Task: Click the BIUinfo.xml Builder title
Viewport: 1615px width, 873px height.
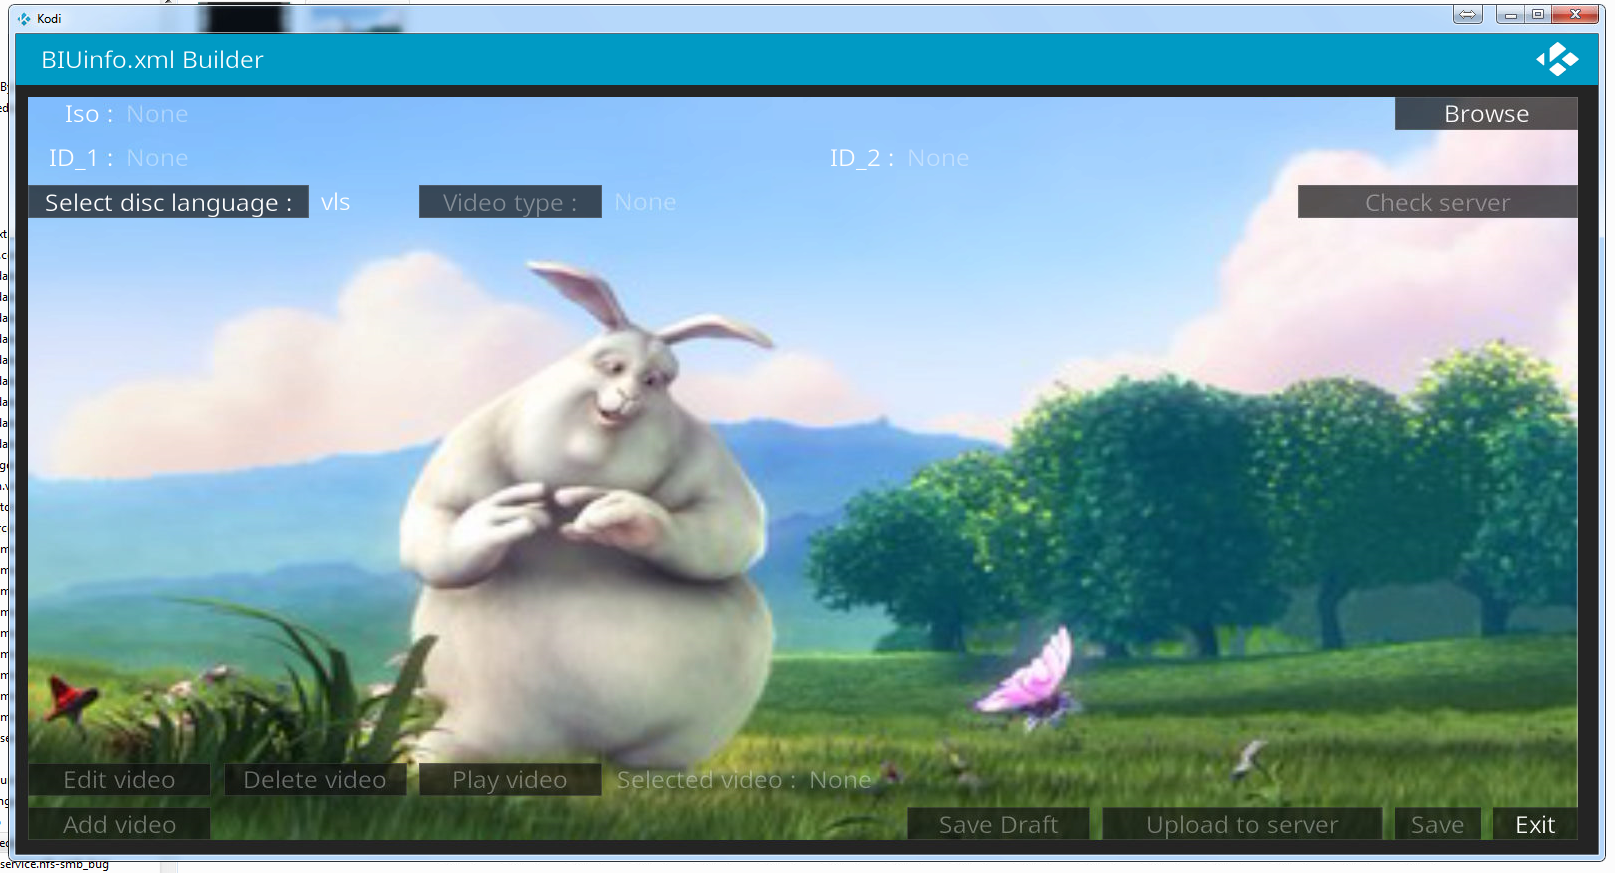Action: click(x=152, y=60)
